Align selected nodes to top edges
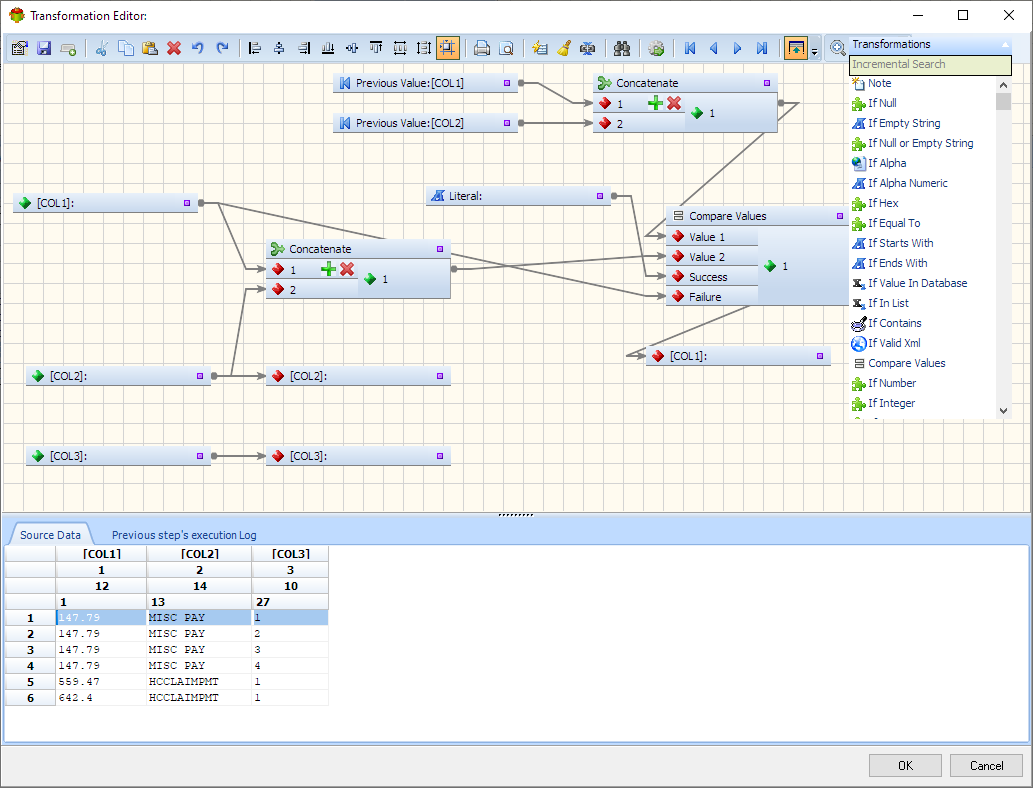 (376, 48)
